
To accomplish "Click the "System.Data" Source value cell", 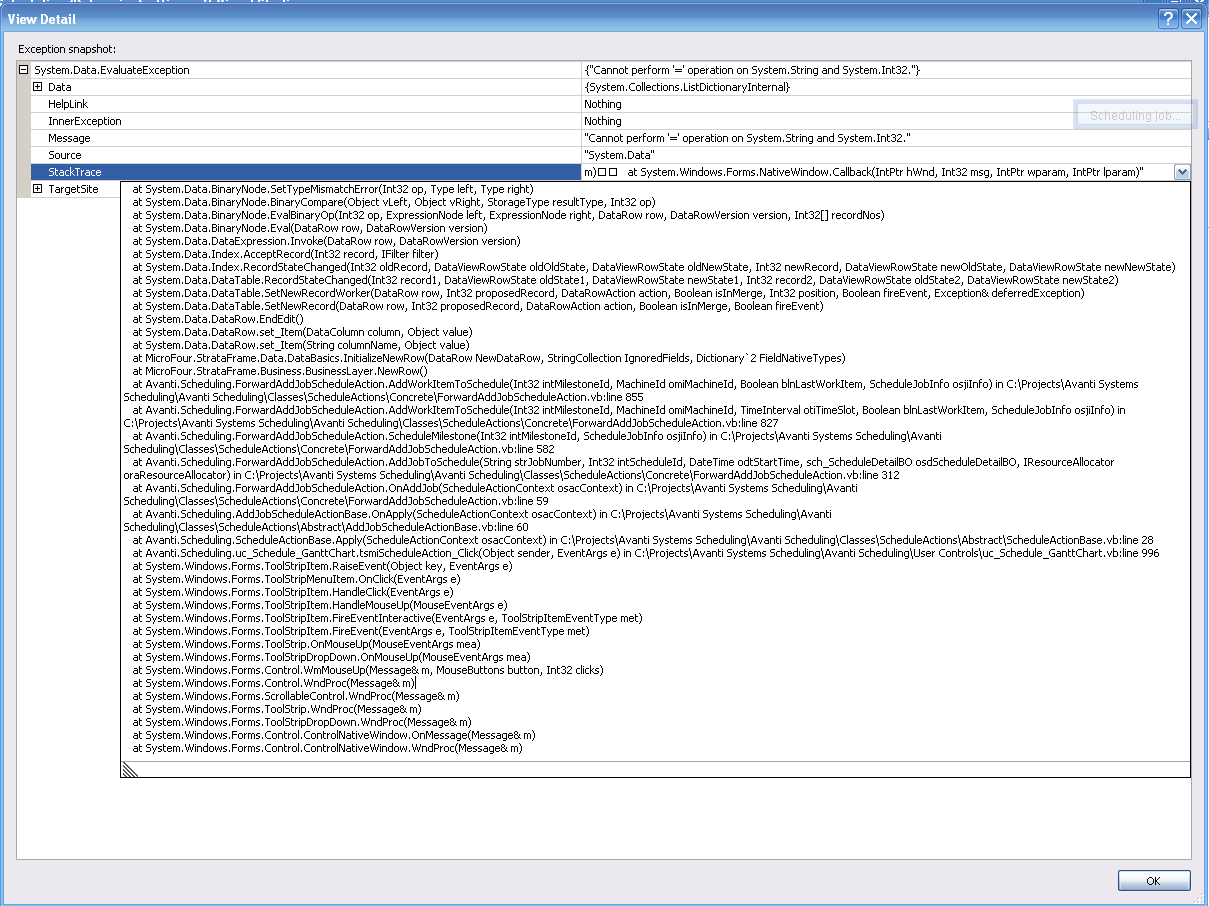I will [619, 155].
